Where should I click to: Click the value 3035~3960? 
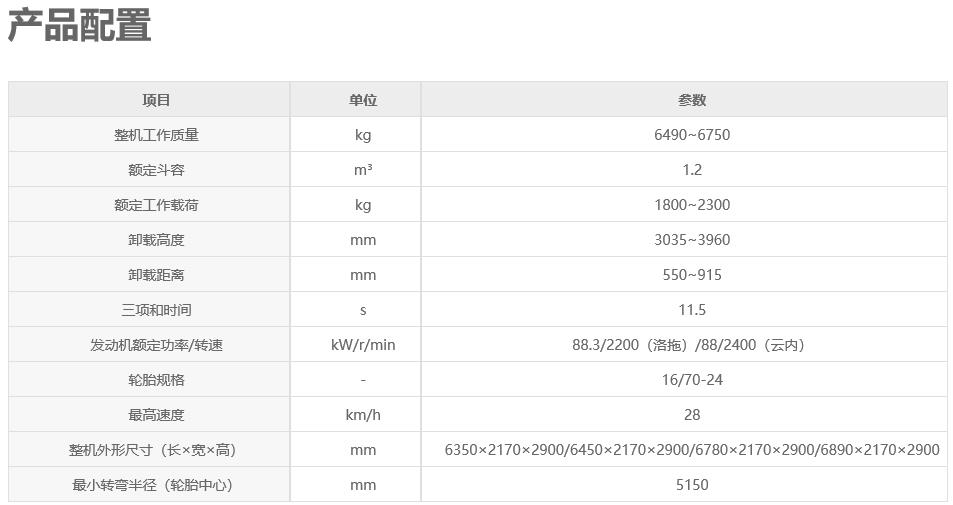tap(692, 240)
